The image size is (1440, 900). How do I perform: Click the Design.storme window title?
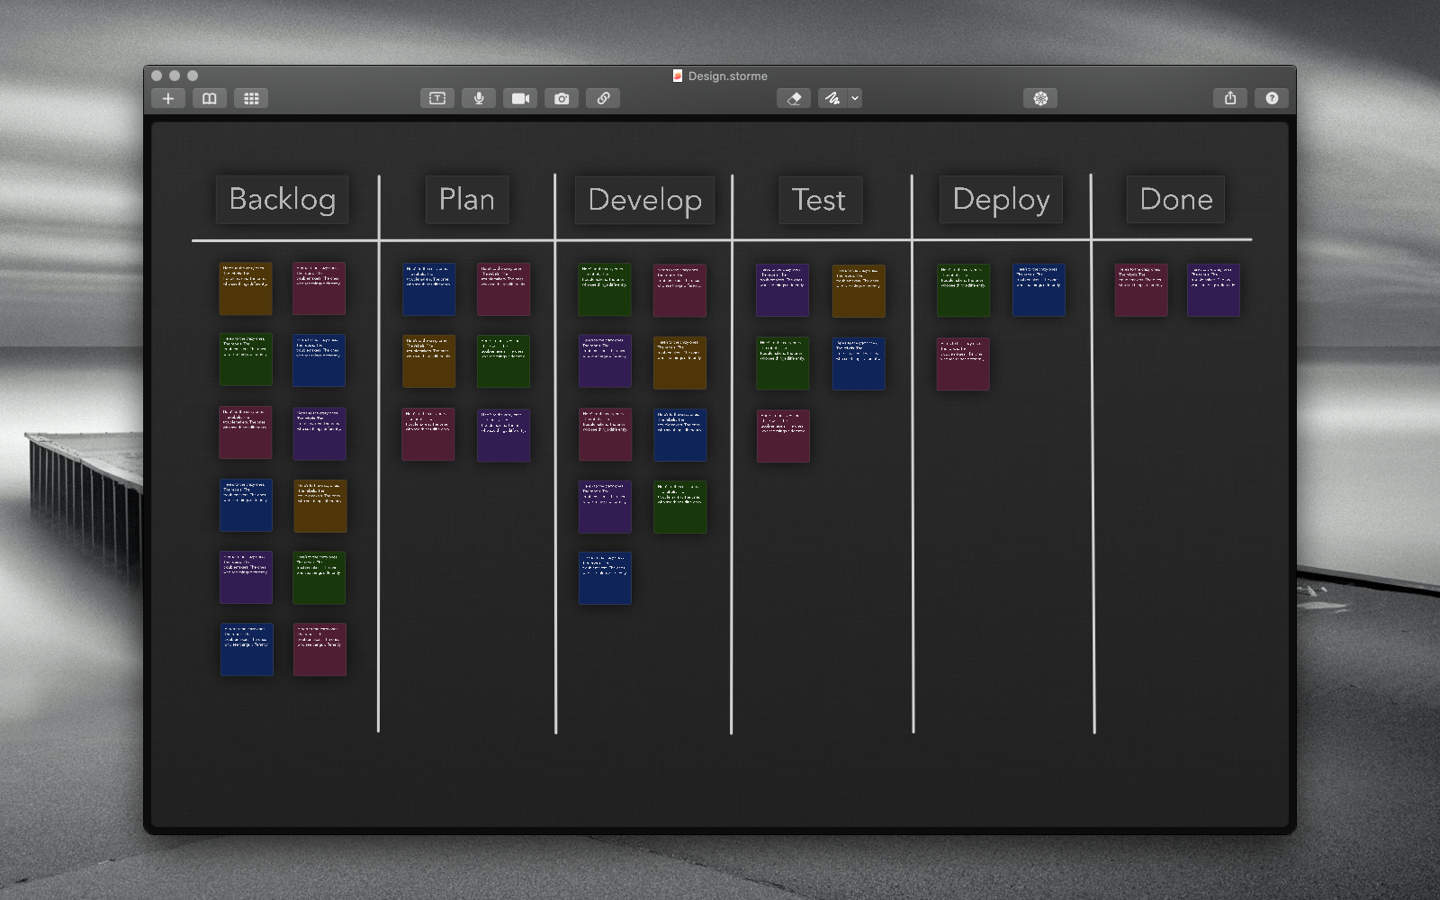[728, 76]
